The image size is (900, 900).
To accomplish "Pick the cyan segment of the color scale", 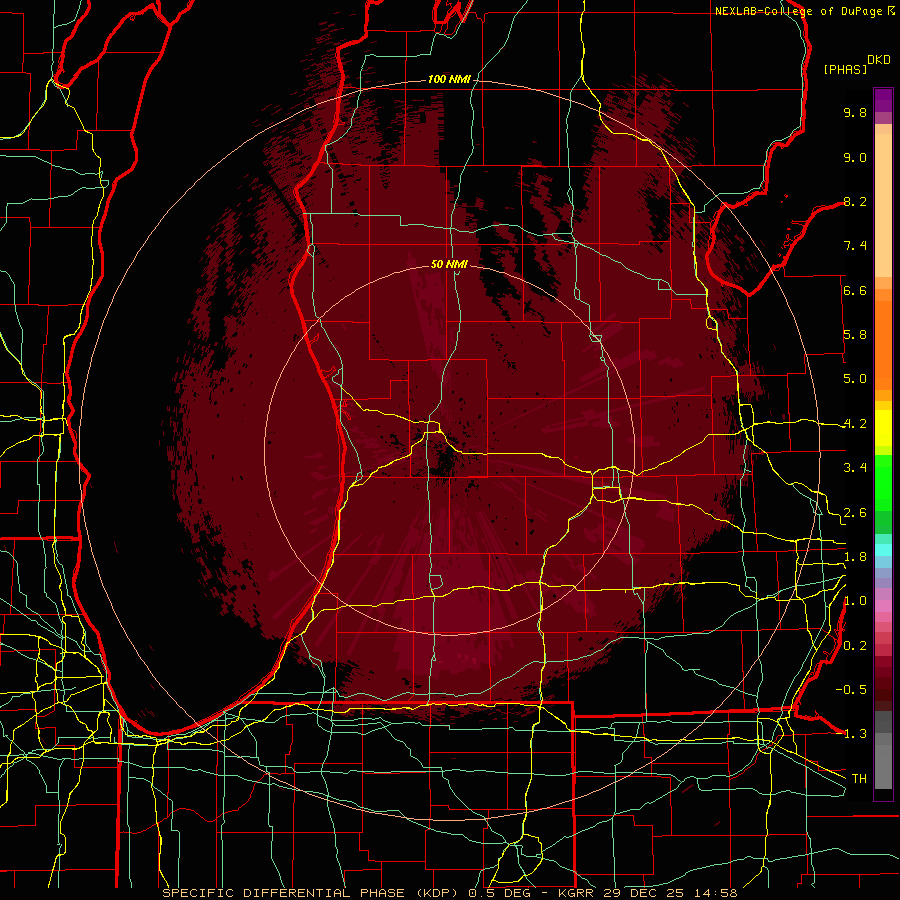I will coord(883,550).
